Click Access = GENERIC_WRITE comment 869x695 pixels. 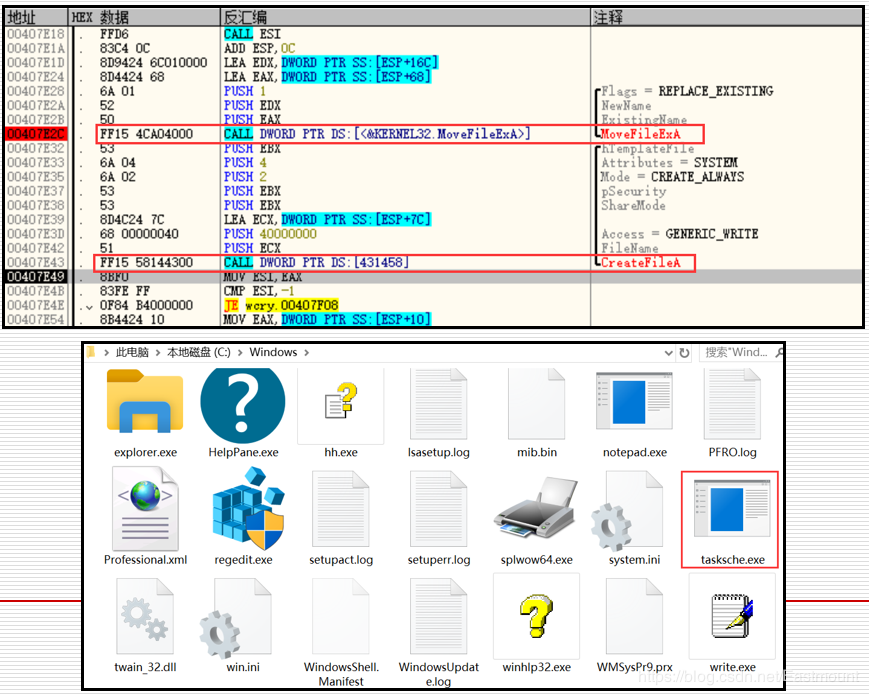tap(680, 234)
